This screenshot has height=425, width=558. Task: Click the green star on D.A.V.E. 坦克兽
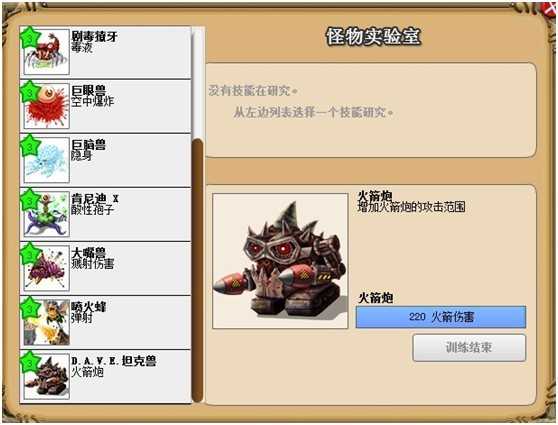(30, 362)
